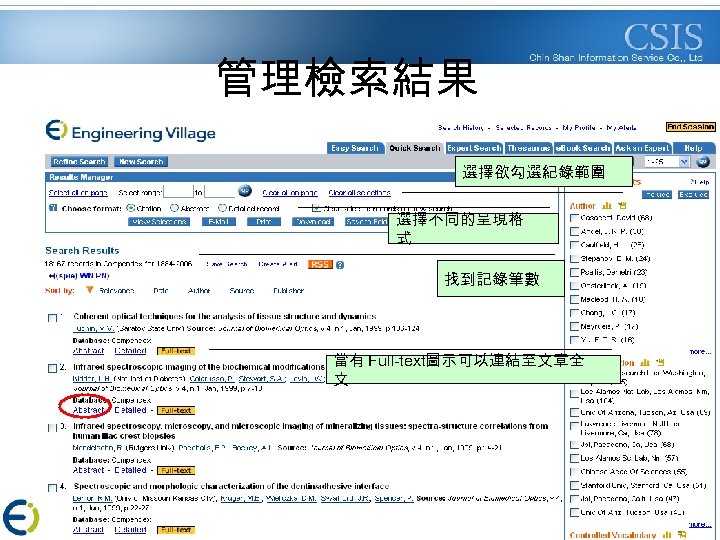
Task: Switch to the Easy Search tab
Action: point(355,148)
